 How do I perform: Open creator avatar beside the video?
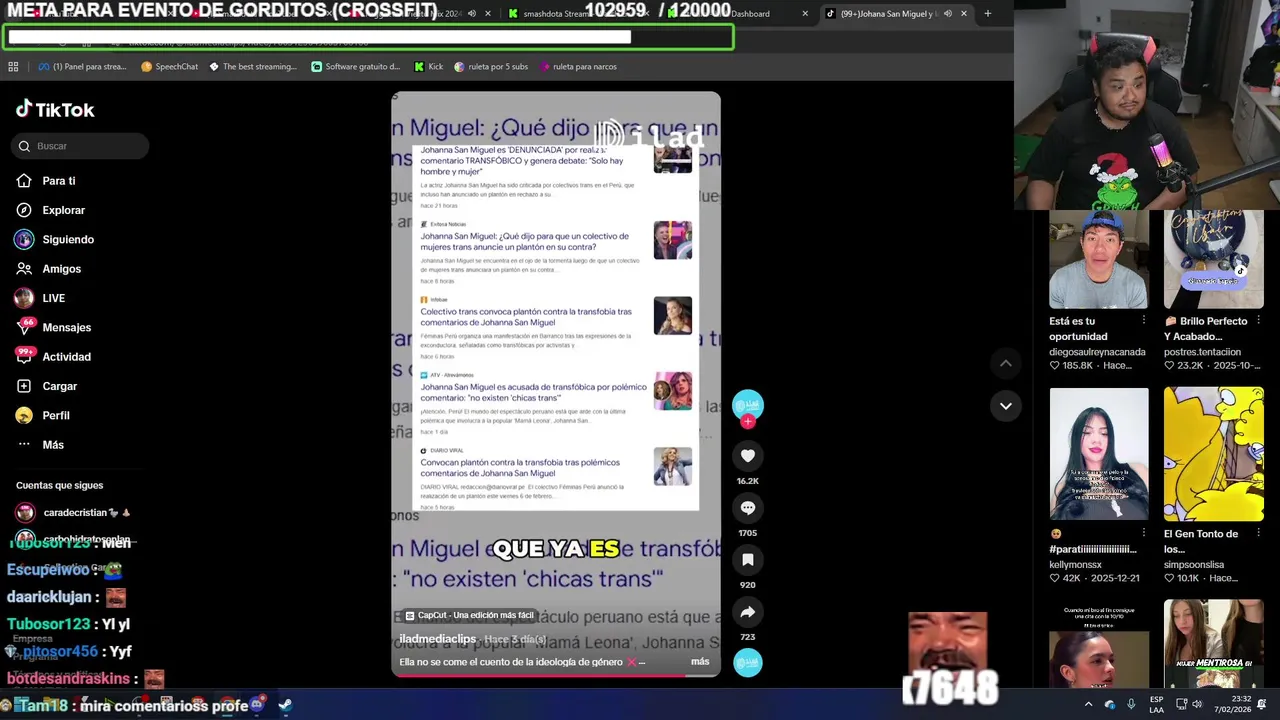click(748, 404)
